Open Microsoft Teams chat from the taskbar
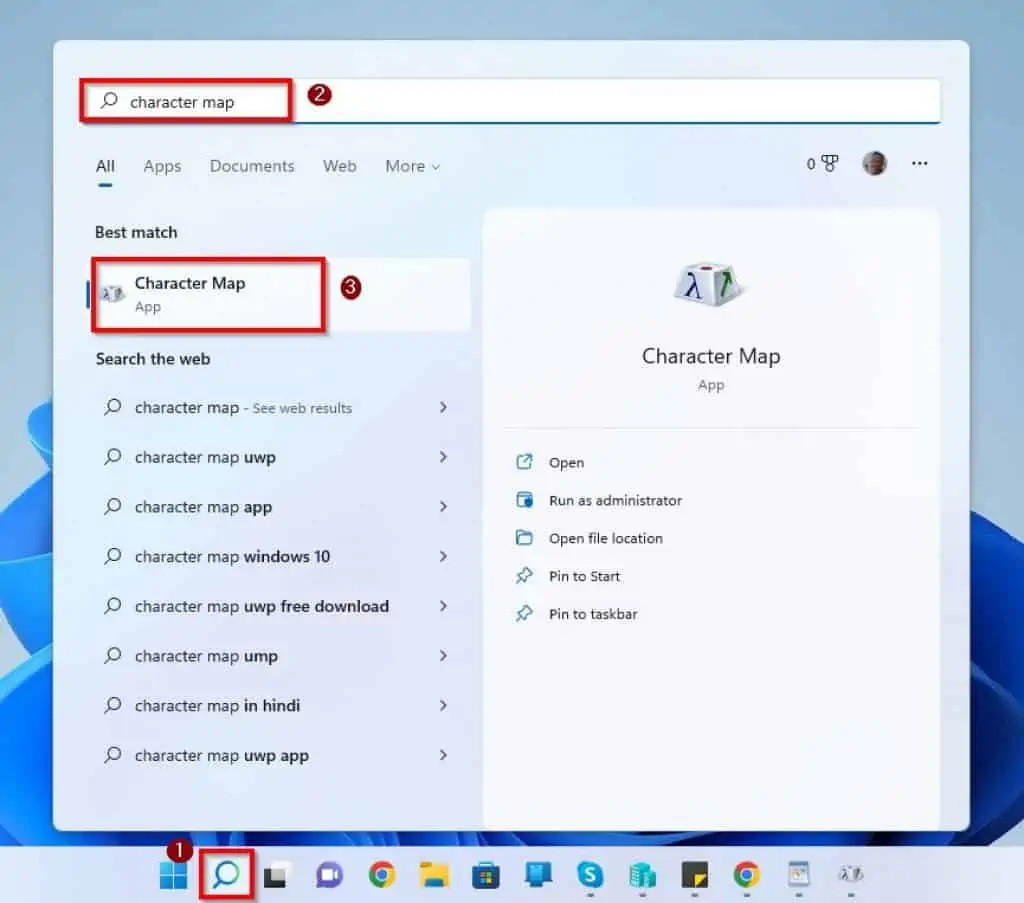 [326, 874]
